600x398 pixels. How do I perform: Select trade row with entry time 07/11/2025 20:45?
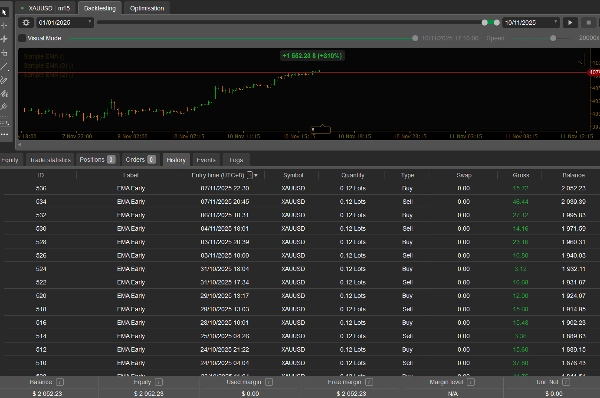[x=300, y=202]
